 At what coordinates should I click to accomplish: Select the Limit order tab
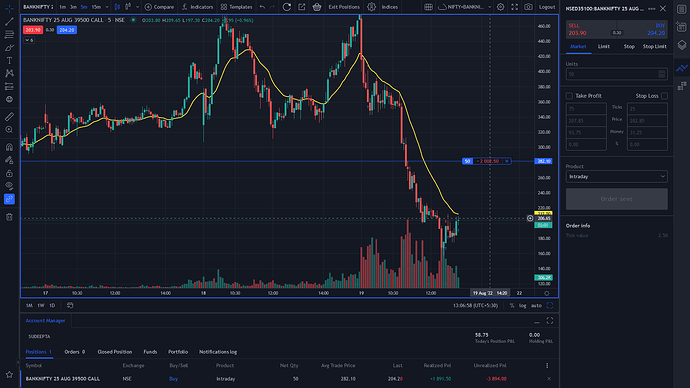pyautogui.click(x=603, y=47)
